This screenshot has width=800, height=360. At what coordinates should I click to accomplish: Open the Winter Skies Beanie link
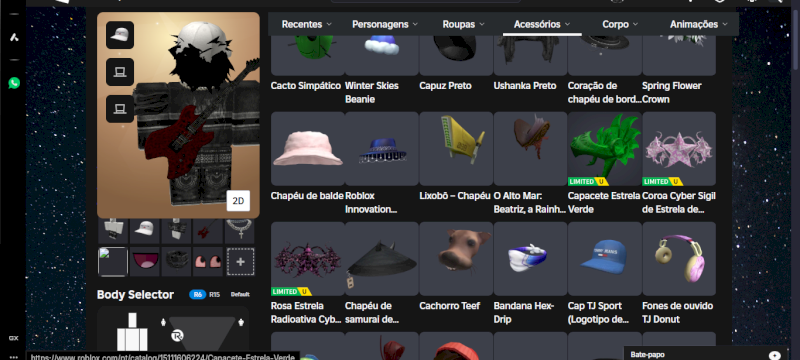tap(371, 92)
